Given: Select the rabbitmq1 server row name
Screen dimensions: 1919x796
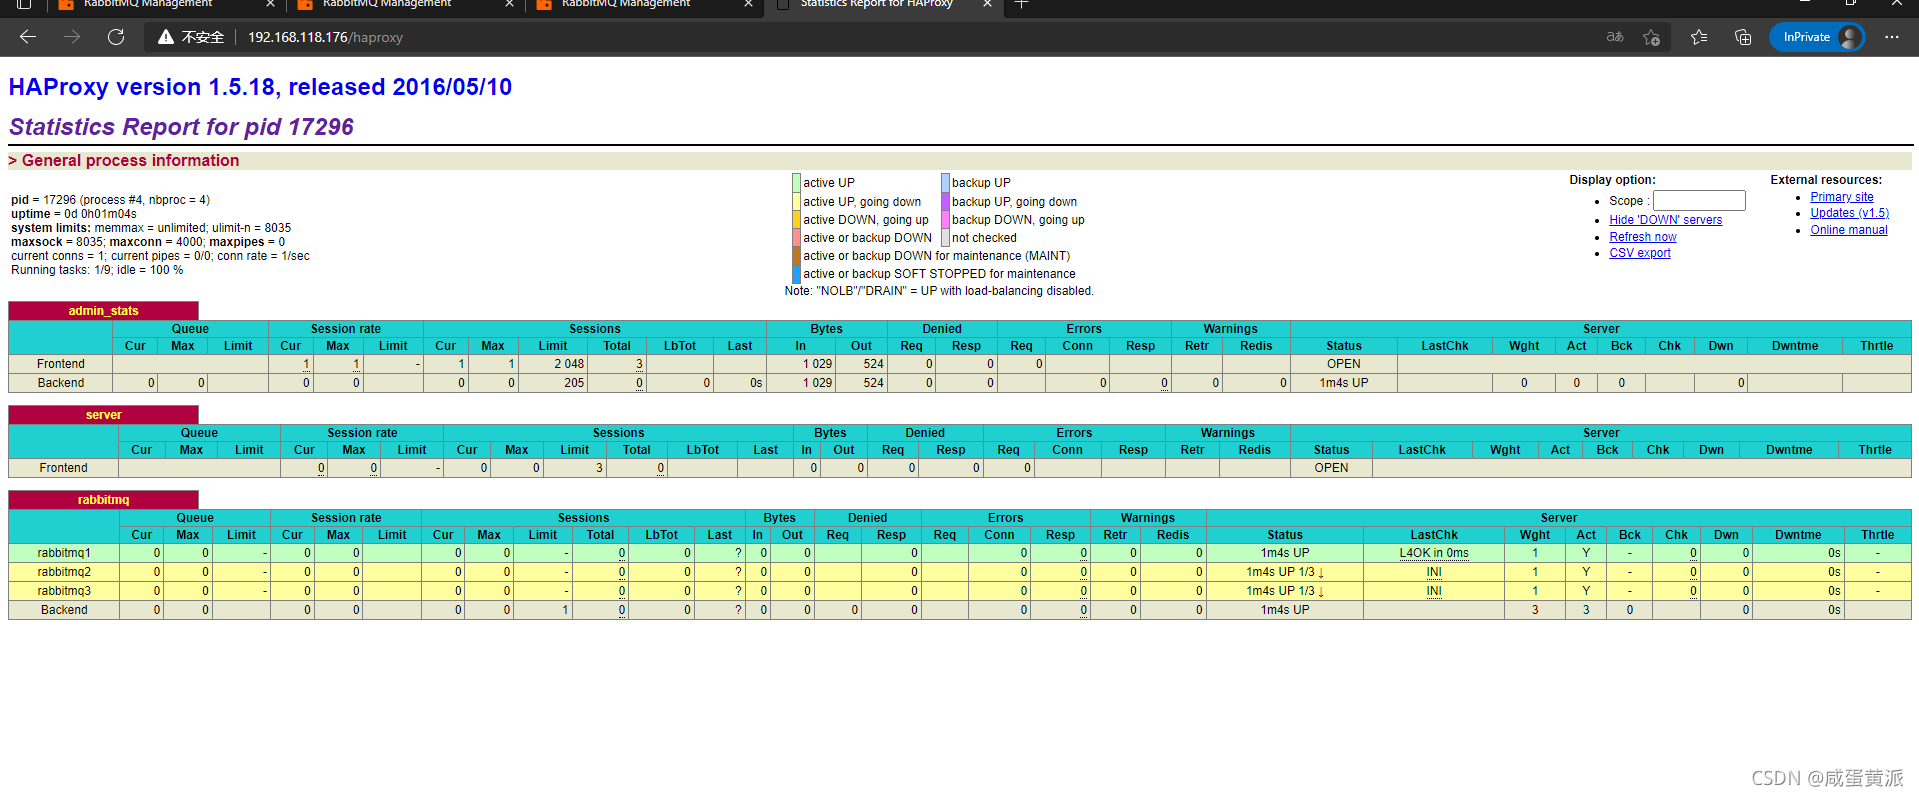Looking at the screenshot, I should click(64, 553).
